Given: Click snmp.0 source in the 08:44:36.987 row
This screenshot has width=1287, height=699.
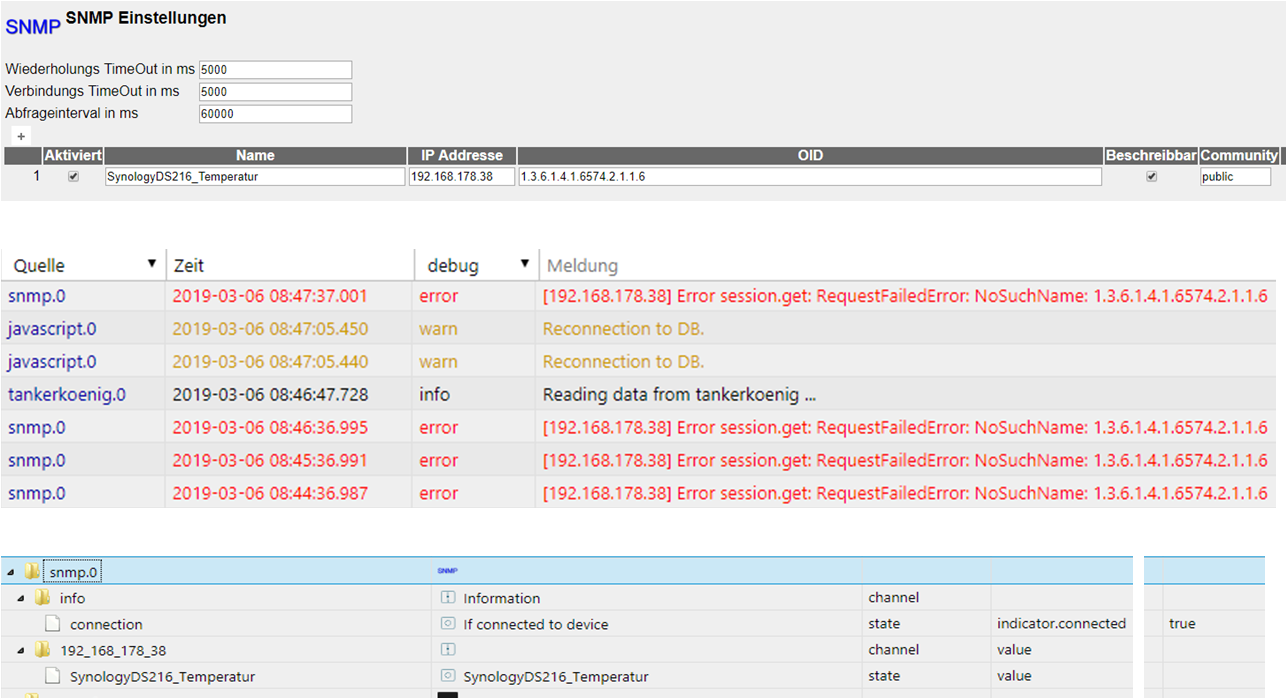Looking at the screenshot, I should [x=37, y=494].
